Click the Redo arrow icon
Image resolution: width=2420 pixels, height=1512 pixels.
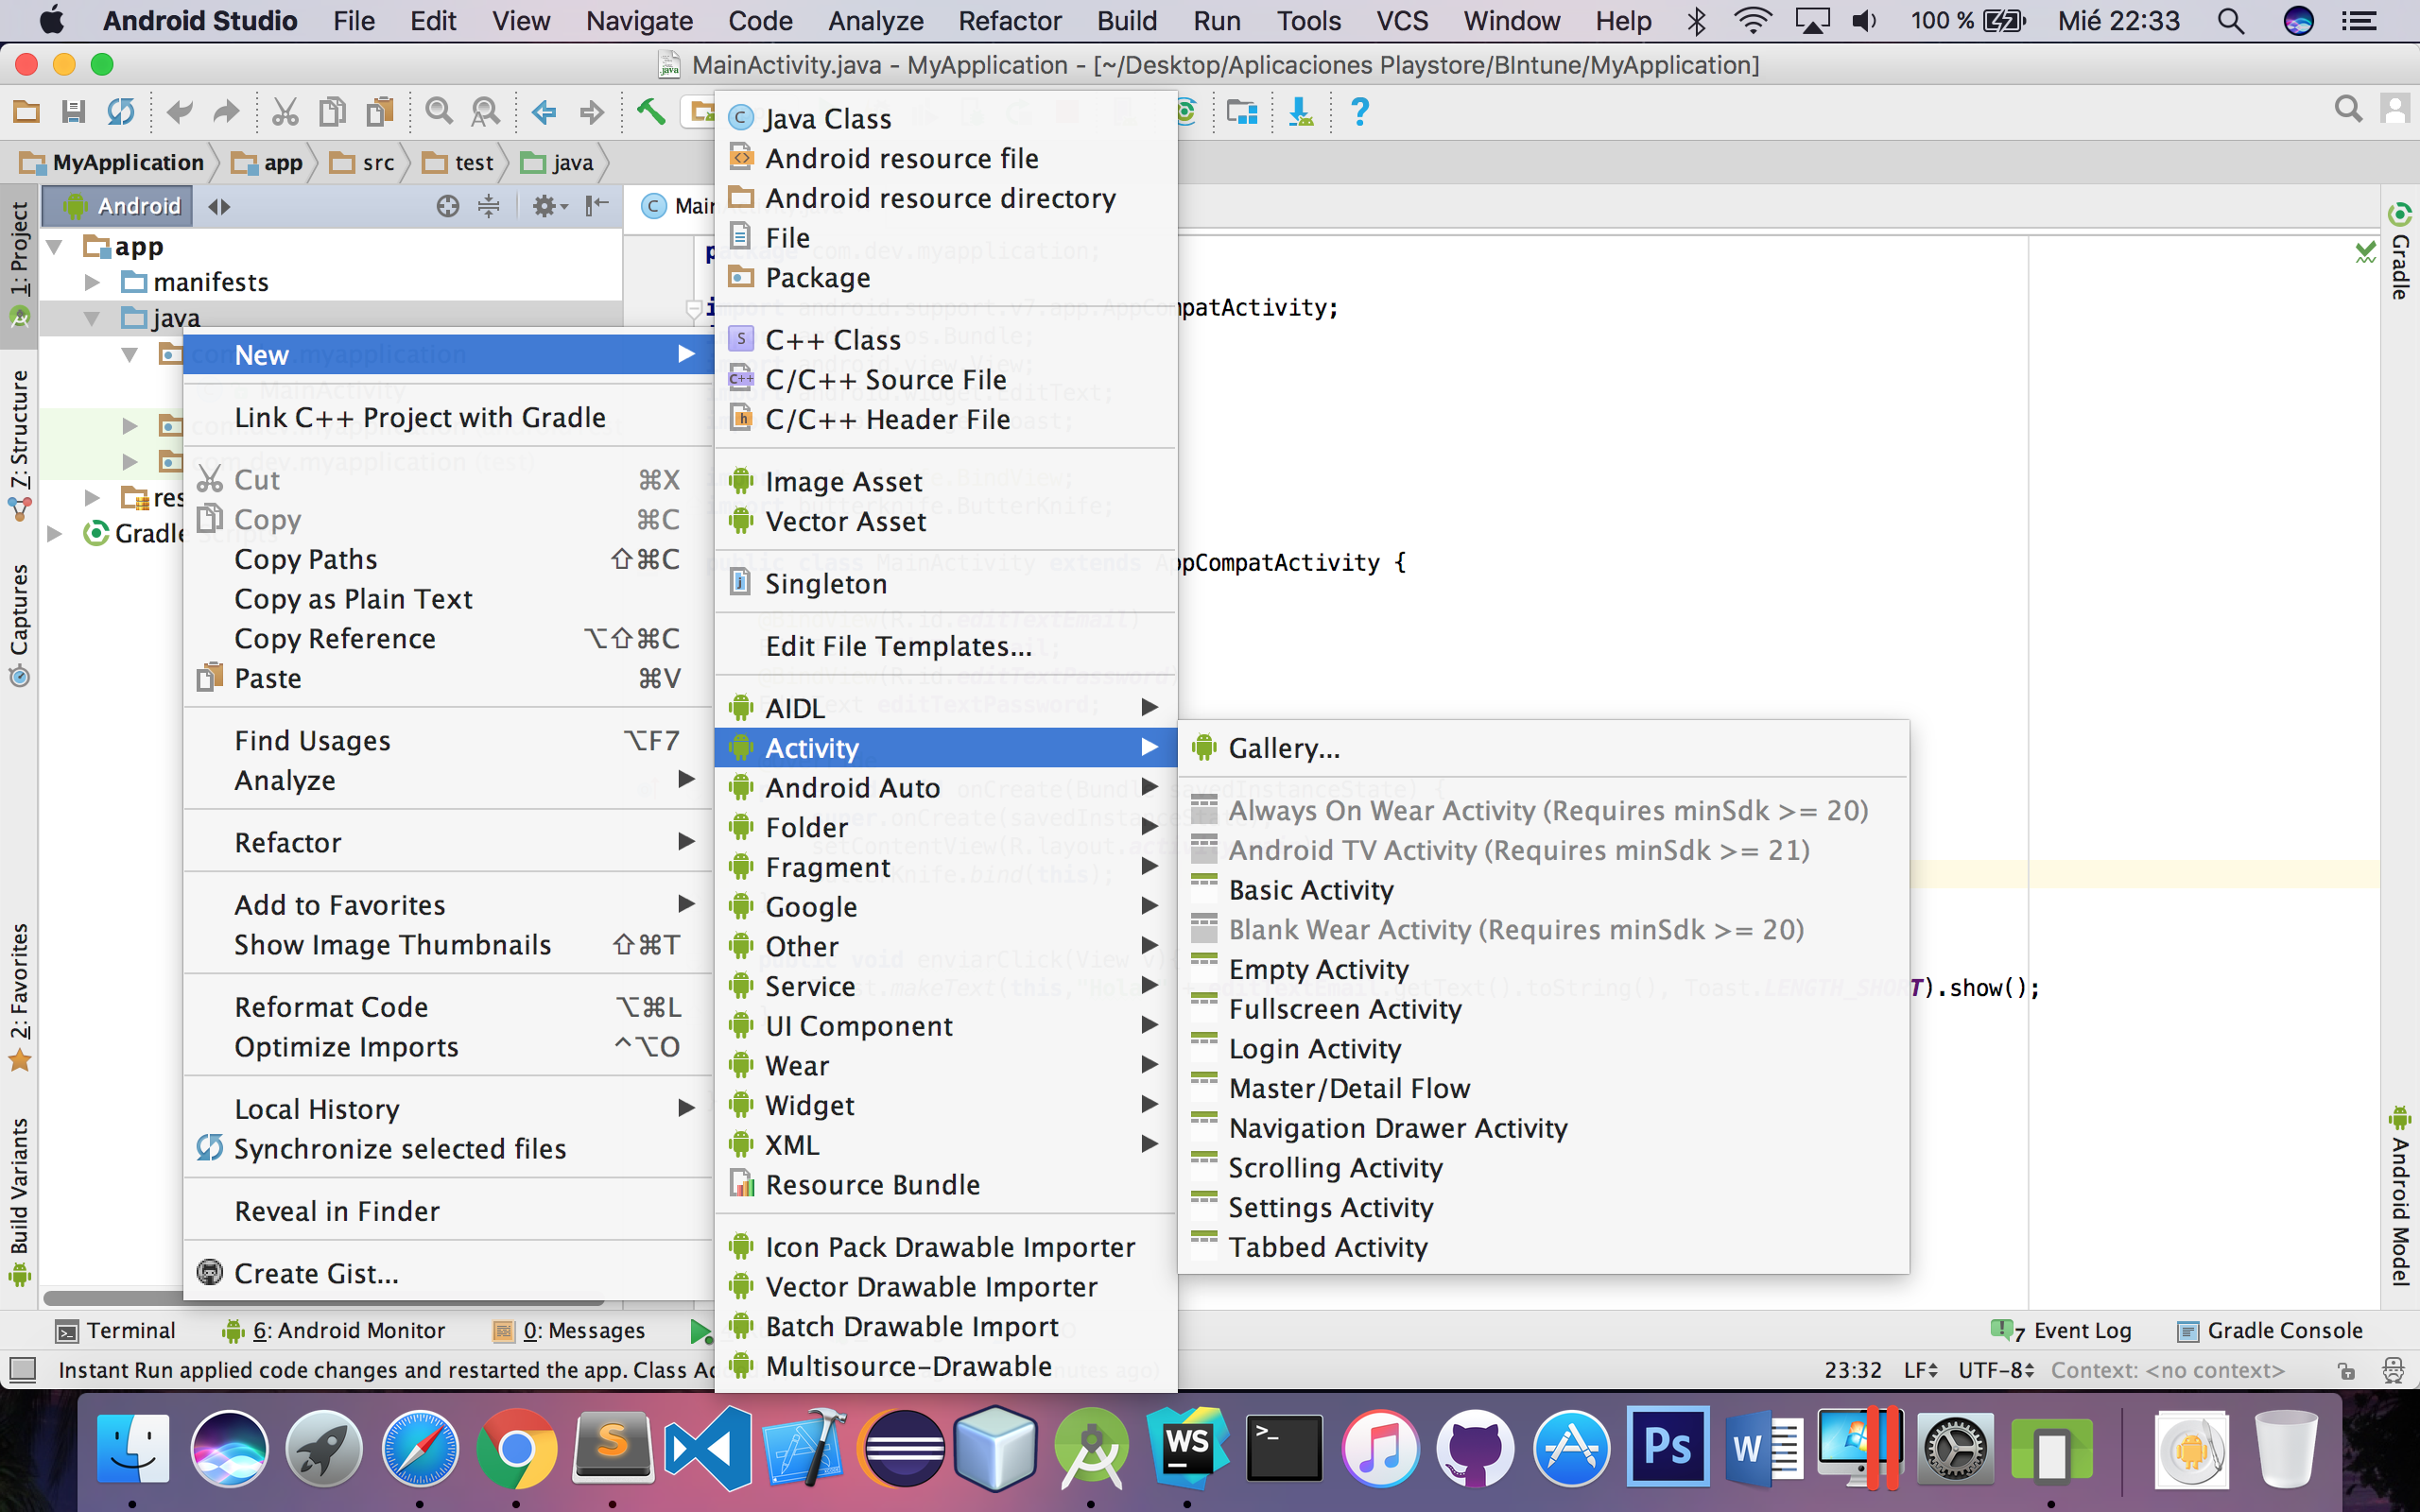[x=227, y=111]
